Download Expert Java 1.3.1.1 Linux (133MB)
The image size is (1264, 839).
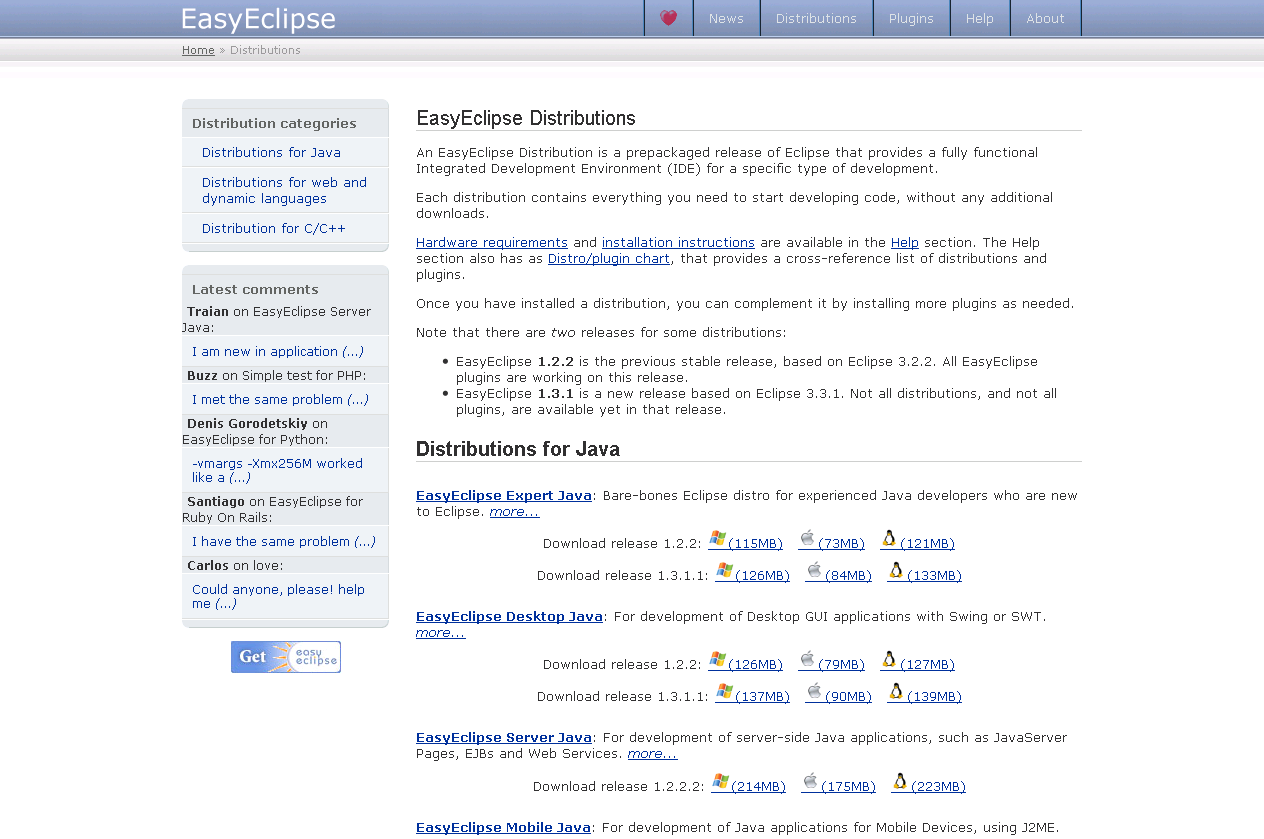tap(934, 576)
